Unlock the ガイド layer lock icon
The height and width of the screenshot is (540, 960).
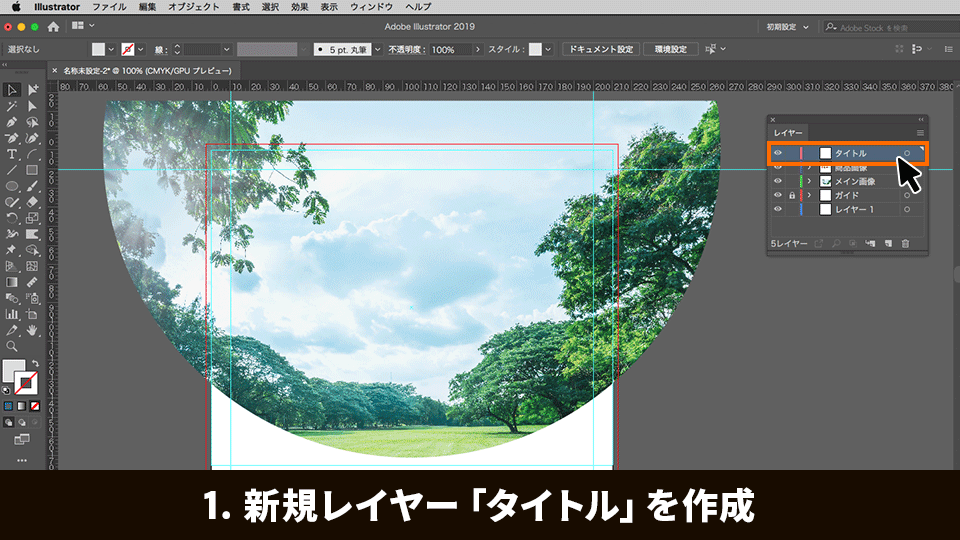click(792, 195)
